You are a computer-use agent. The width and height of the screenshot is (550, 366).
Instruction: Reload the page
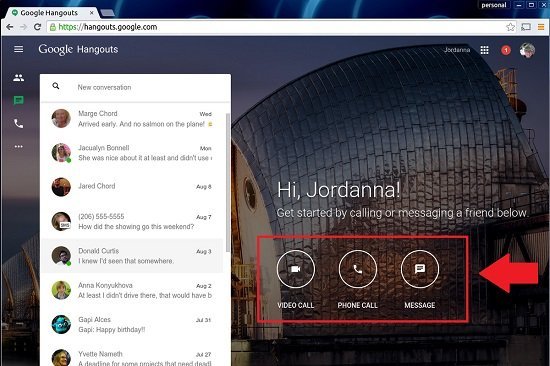pyautogui.click(x=37, y=27)
